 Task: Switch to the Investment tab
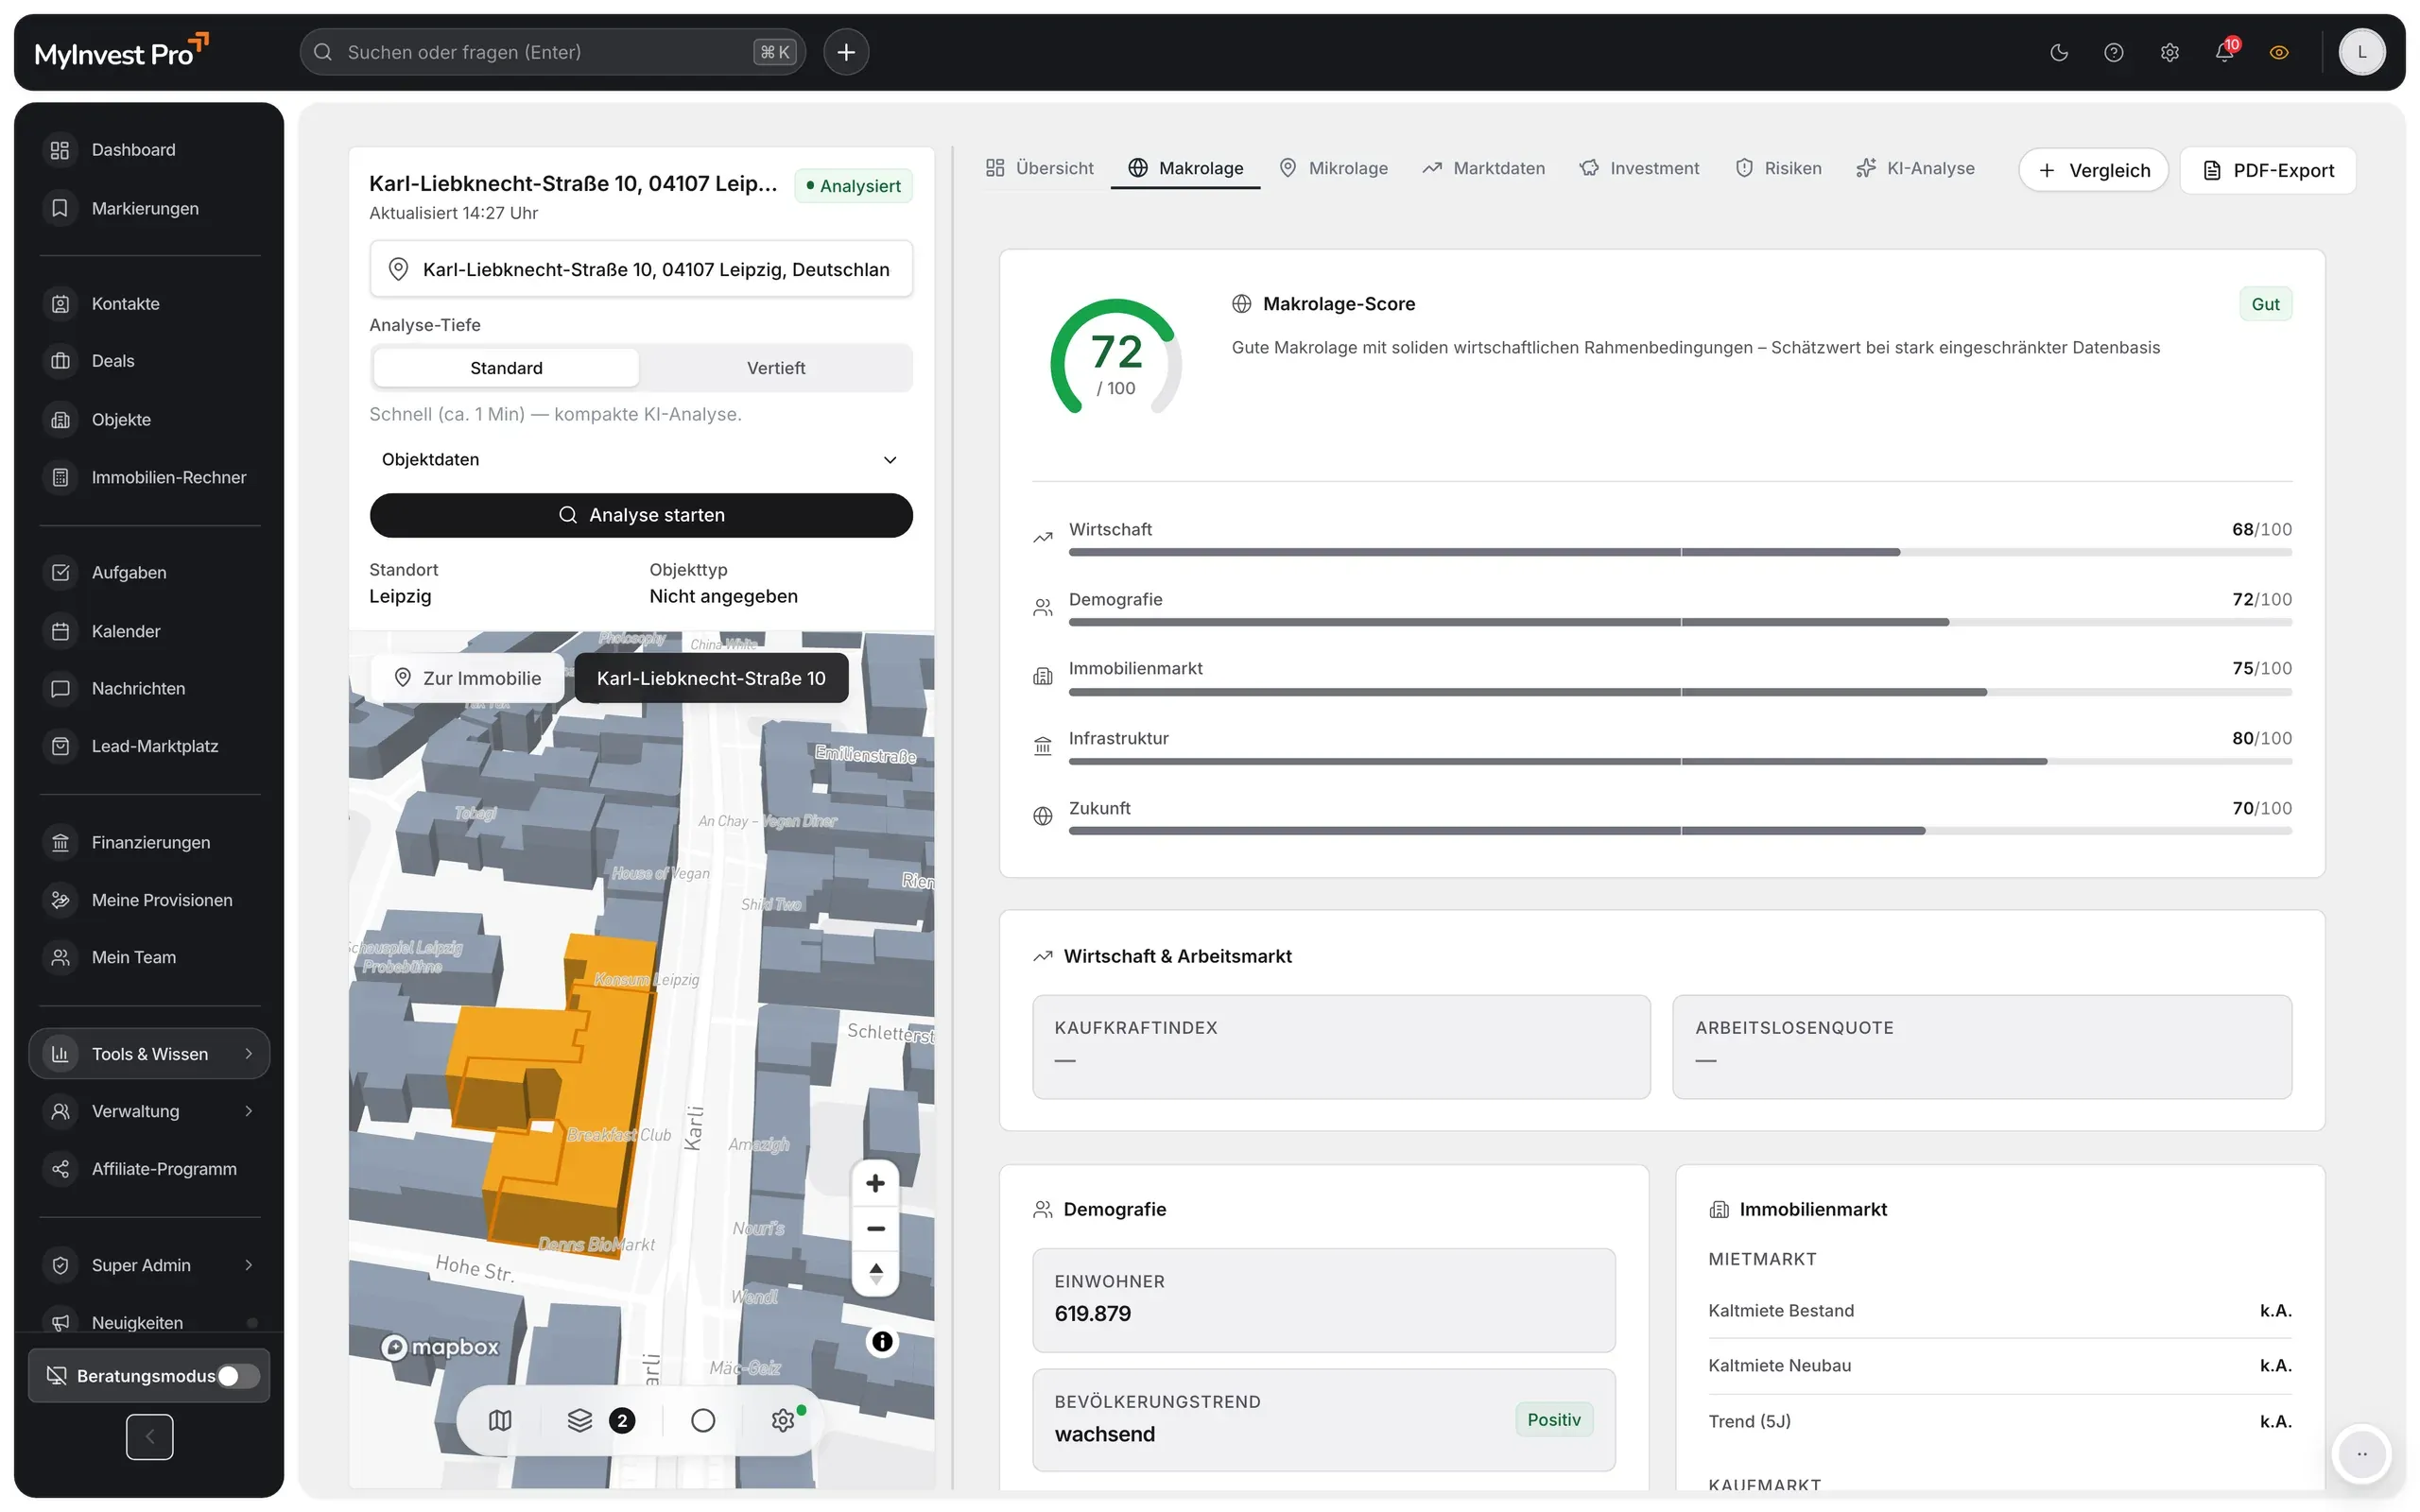(1639, 168)
